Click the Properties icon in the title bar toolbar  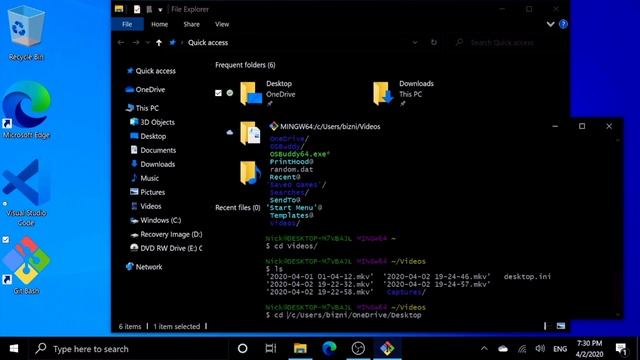(x=137, y=9)
